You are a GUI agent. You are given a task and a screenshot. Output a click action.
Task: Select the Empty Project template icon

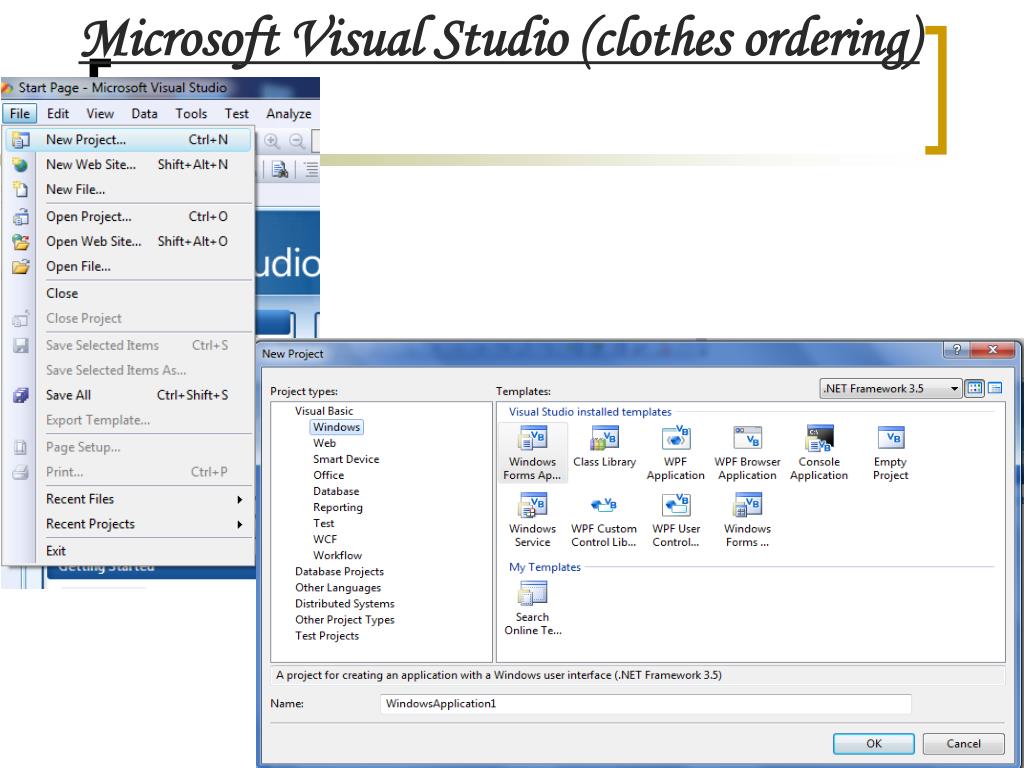891,438
